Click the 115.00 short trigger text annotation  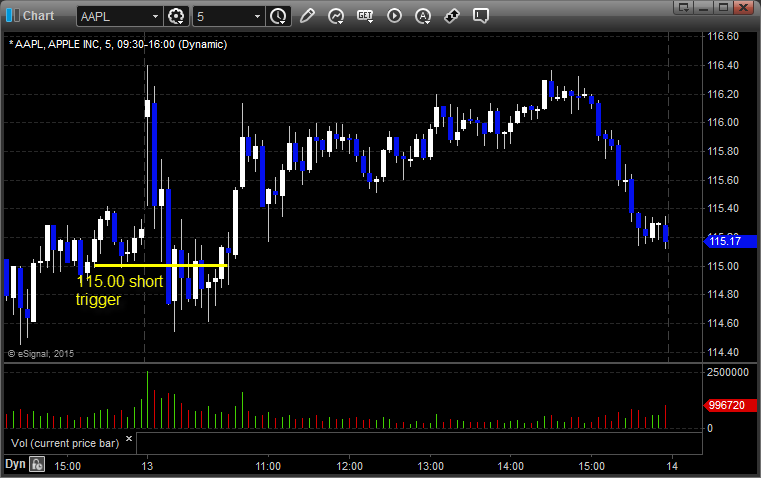119,290
